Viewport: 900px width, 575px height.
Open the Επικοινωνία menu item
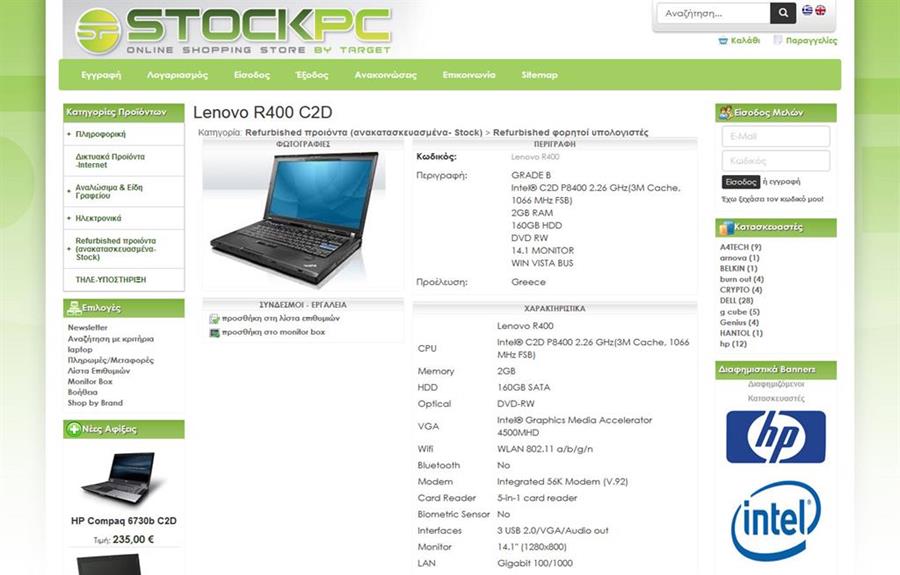469,75
